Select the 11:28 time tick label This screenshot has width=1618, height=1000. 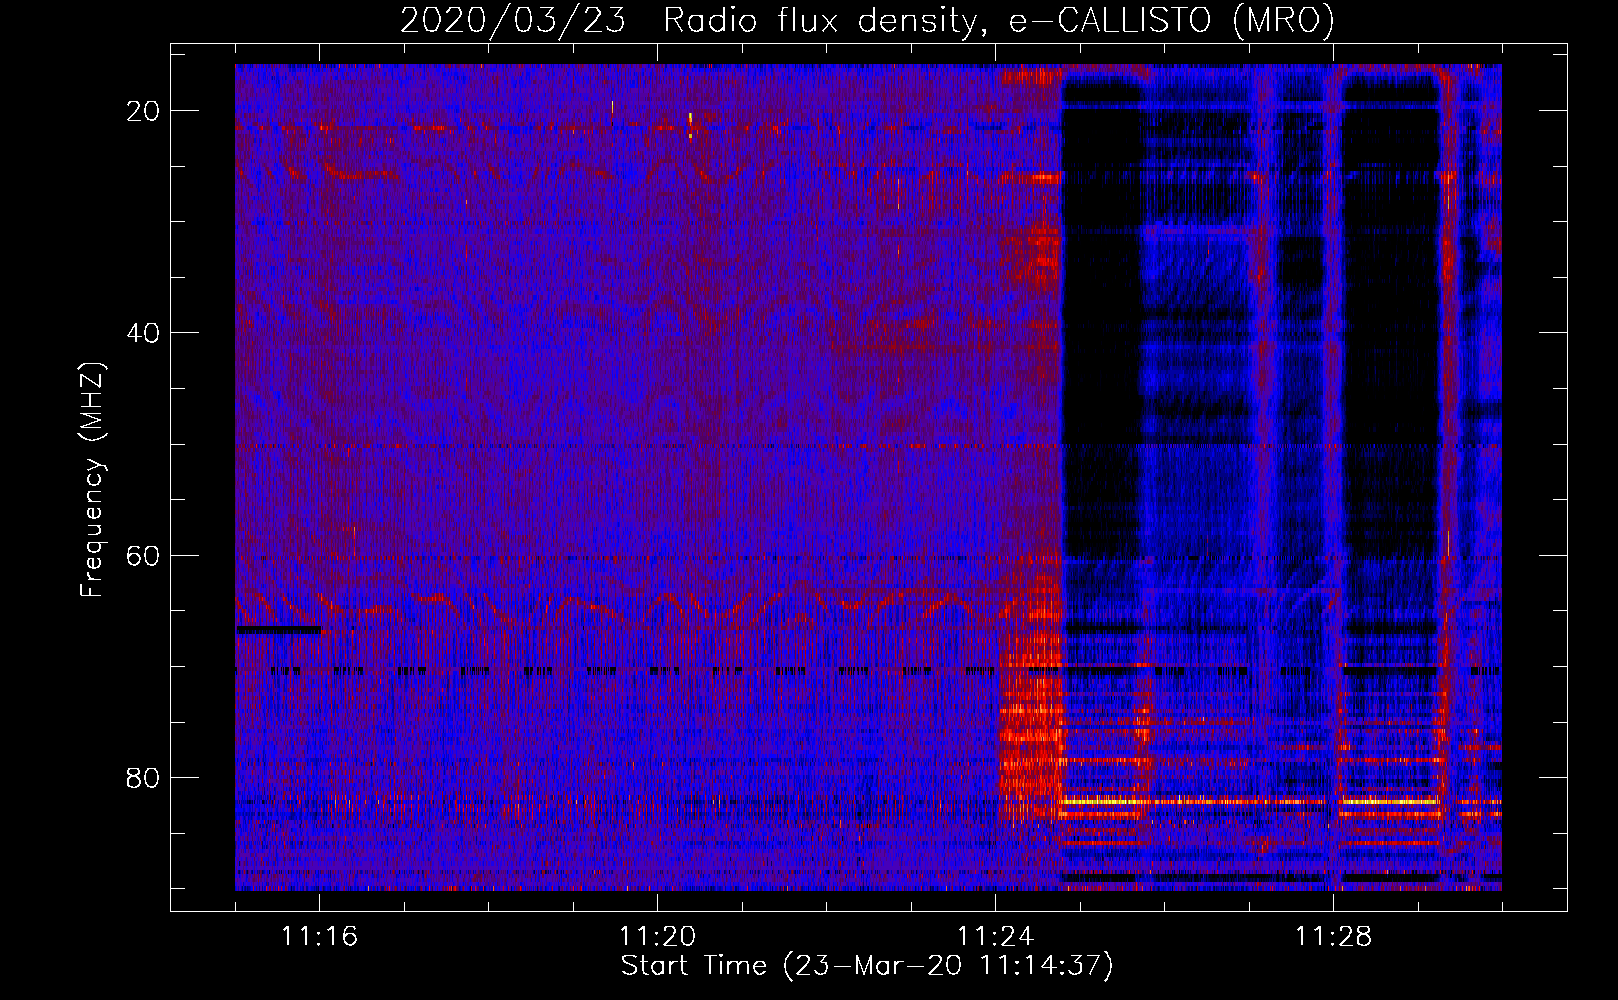tap(1333, 937)
